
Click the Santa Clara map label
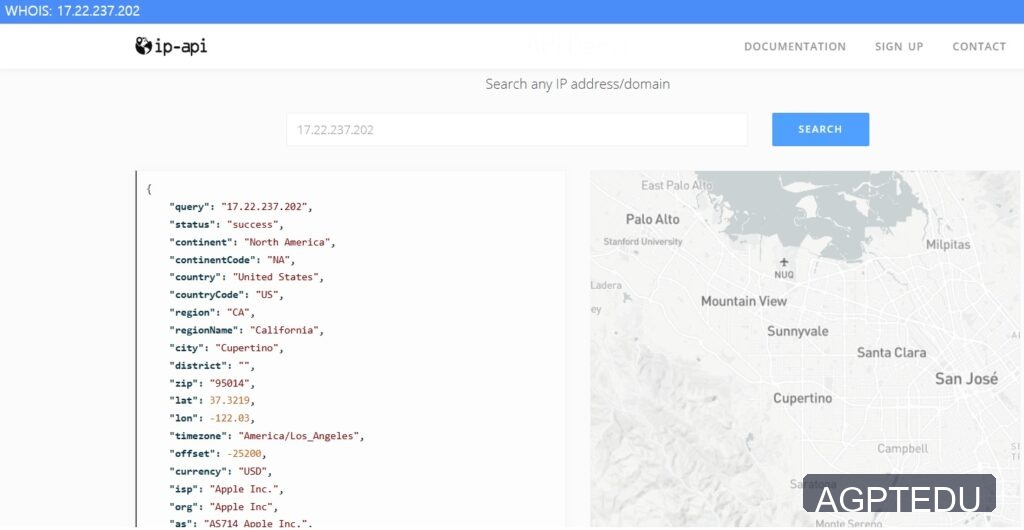[891, 352]
